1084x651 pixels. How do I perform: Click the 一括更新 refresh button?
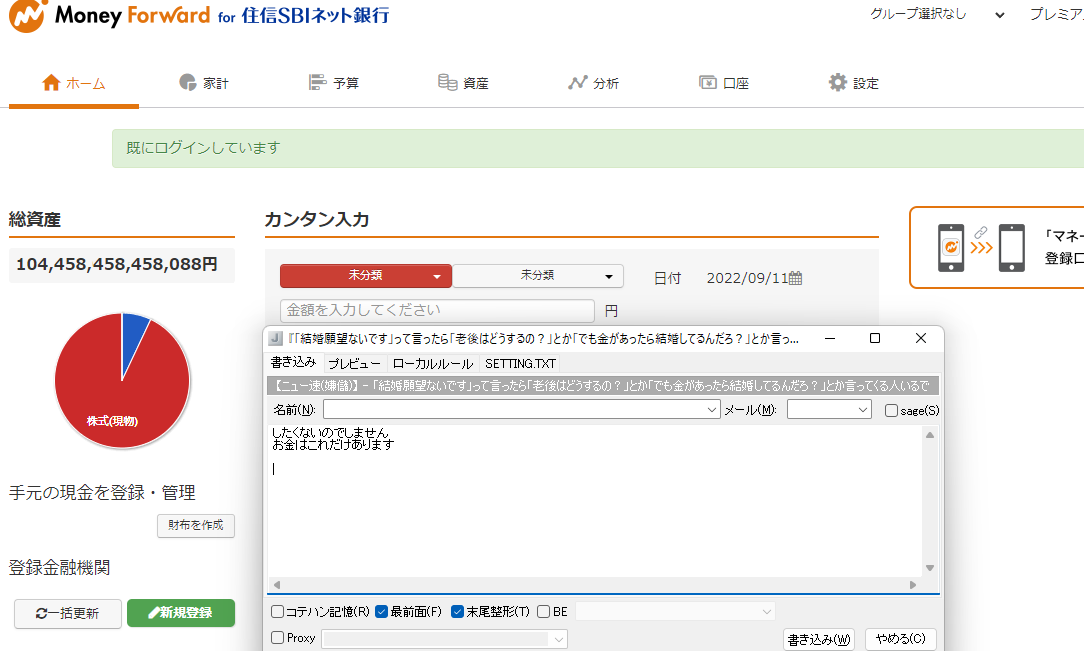pos(68,613)
